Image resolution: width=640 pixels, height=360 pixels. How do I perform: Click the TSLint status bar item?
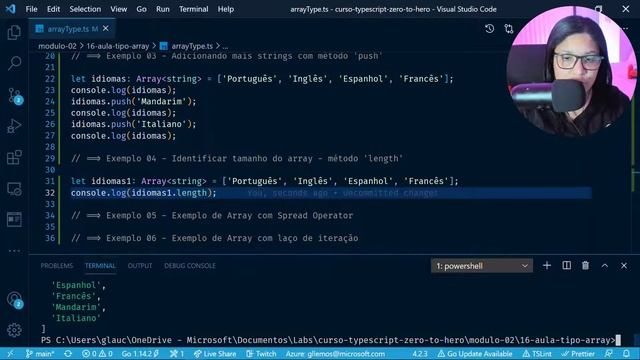point(537,354)
